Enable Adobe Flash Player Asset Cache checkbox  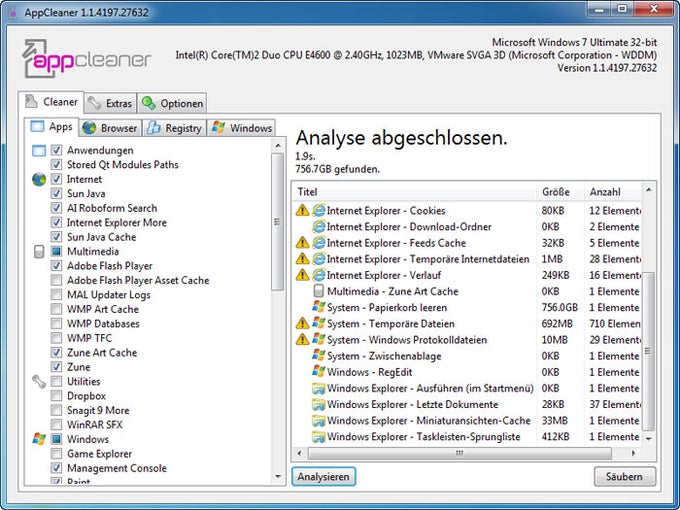(x=56, y=280)
